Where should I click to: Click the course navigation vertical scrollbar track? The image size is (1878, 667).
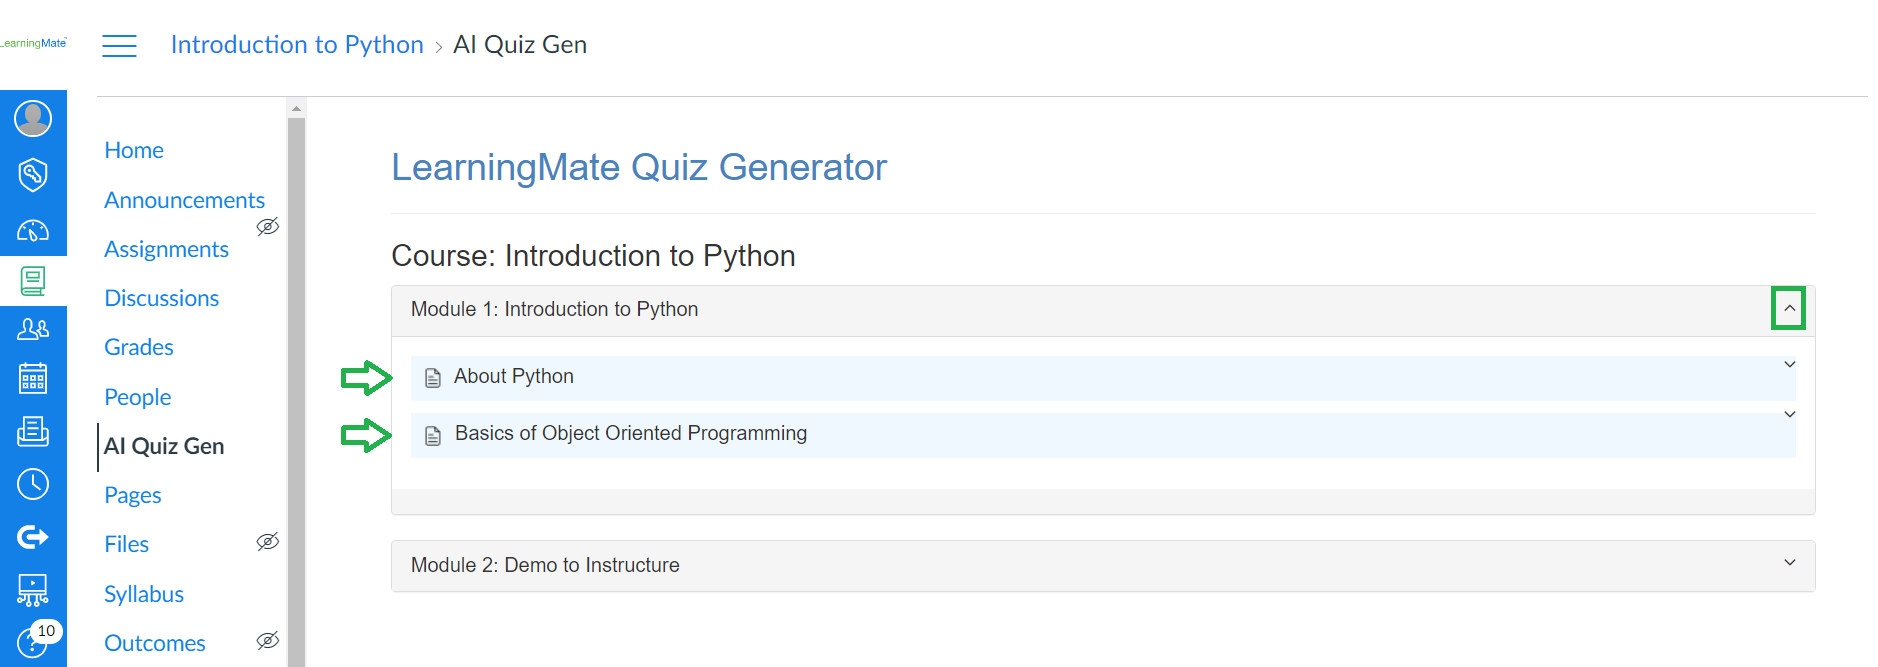coord(296,392)
